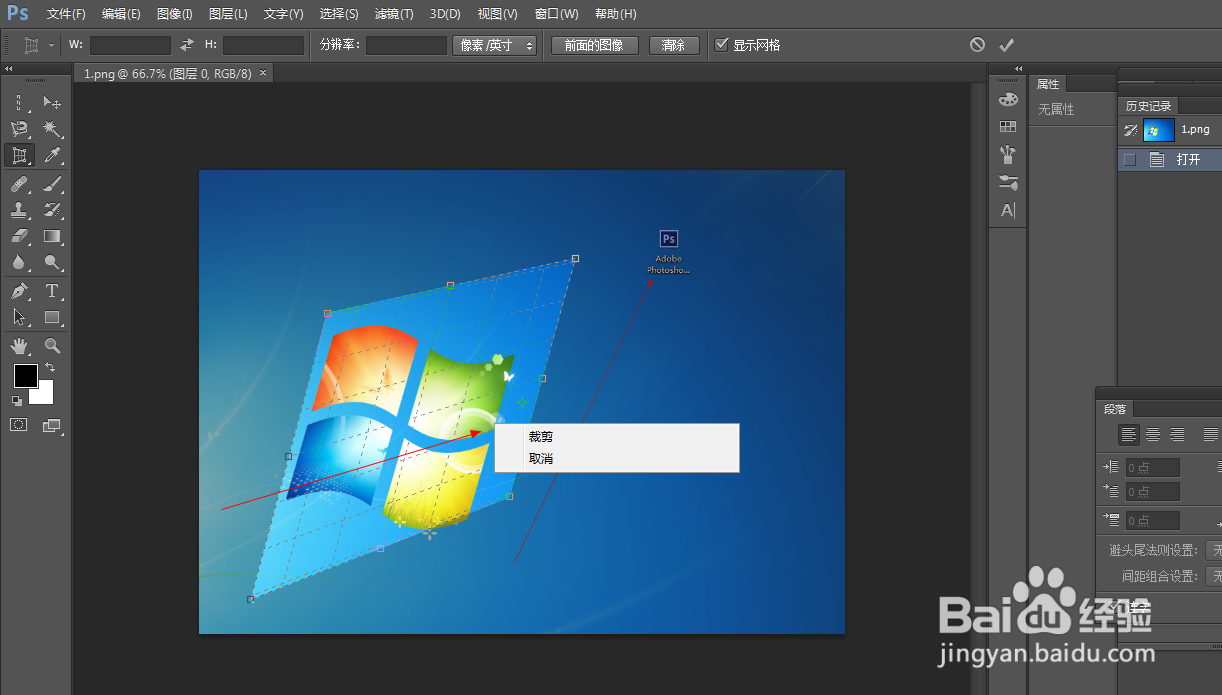The height and width of the screenshot is (695, 1222).
Task: Select the History Brush tool
Action: [52, 210]
